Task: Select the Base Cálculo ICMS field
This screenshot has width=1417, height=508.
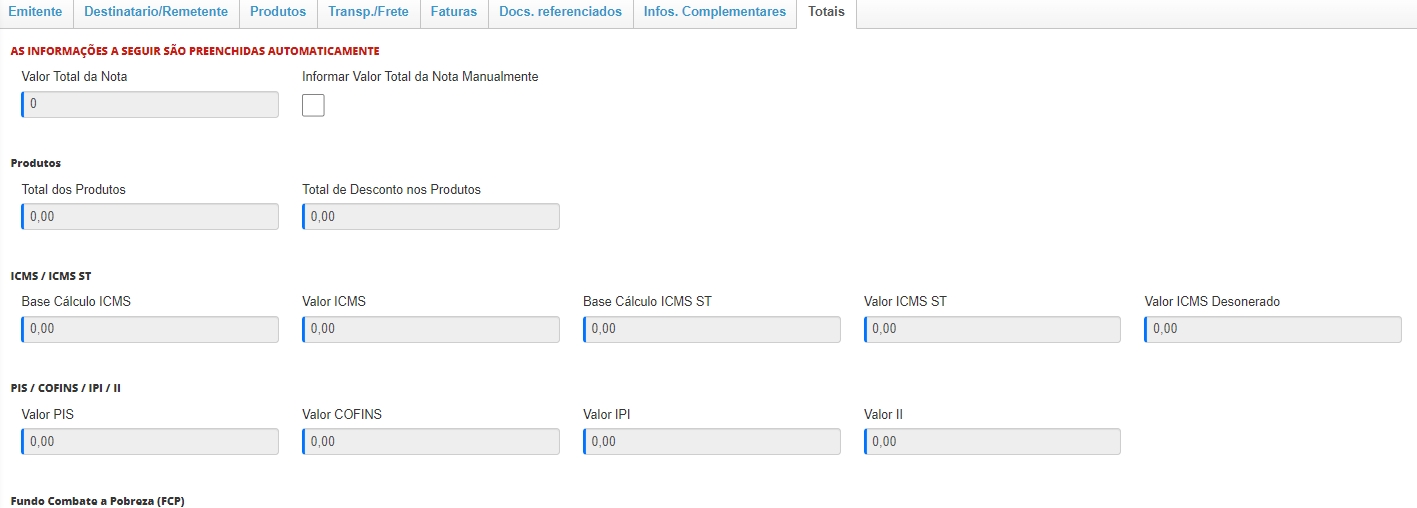Action: pos(150,329)
